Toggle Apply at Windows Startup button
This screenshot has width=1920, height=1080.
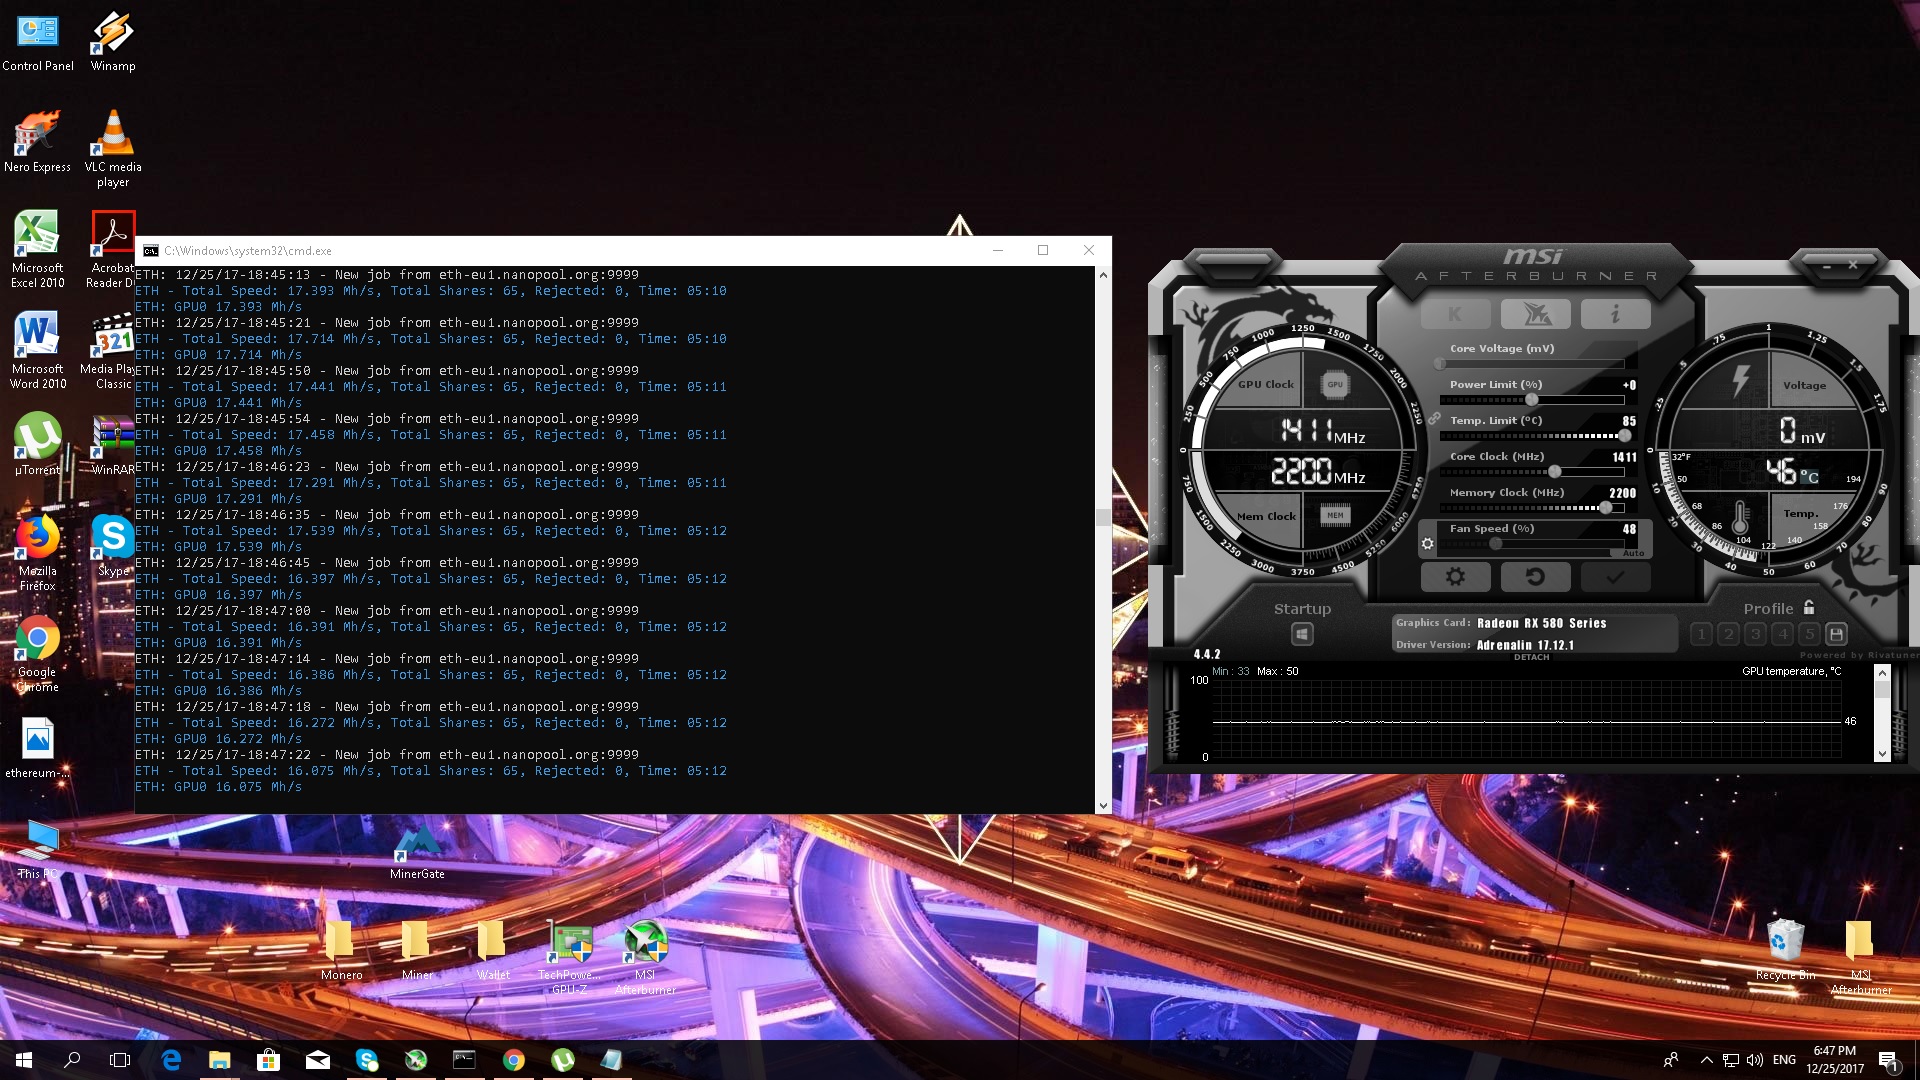(1302, 634)
